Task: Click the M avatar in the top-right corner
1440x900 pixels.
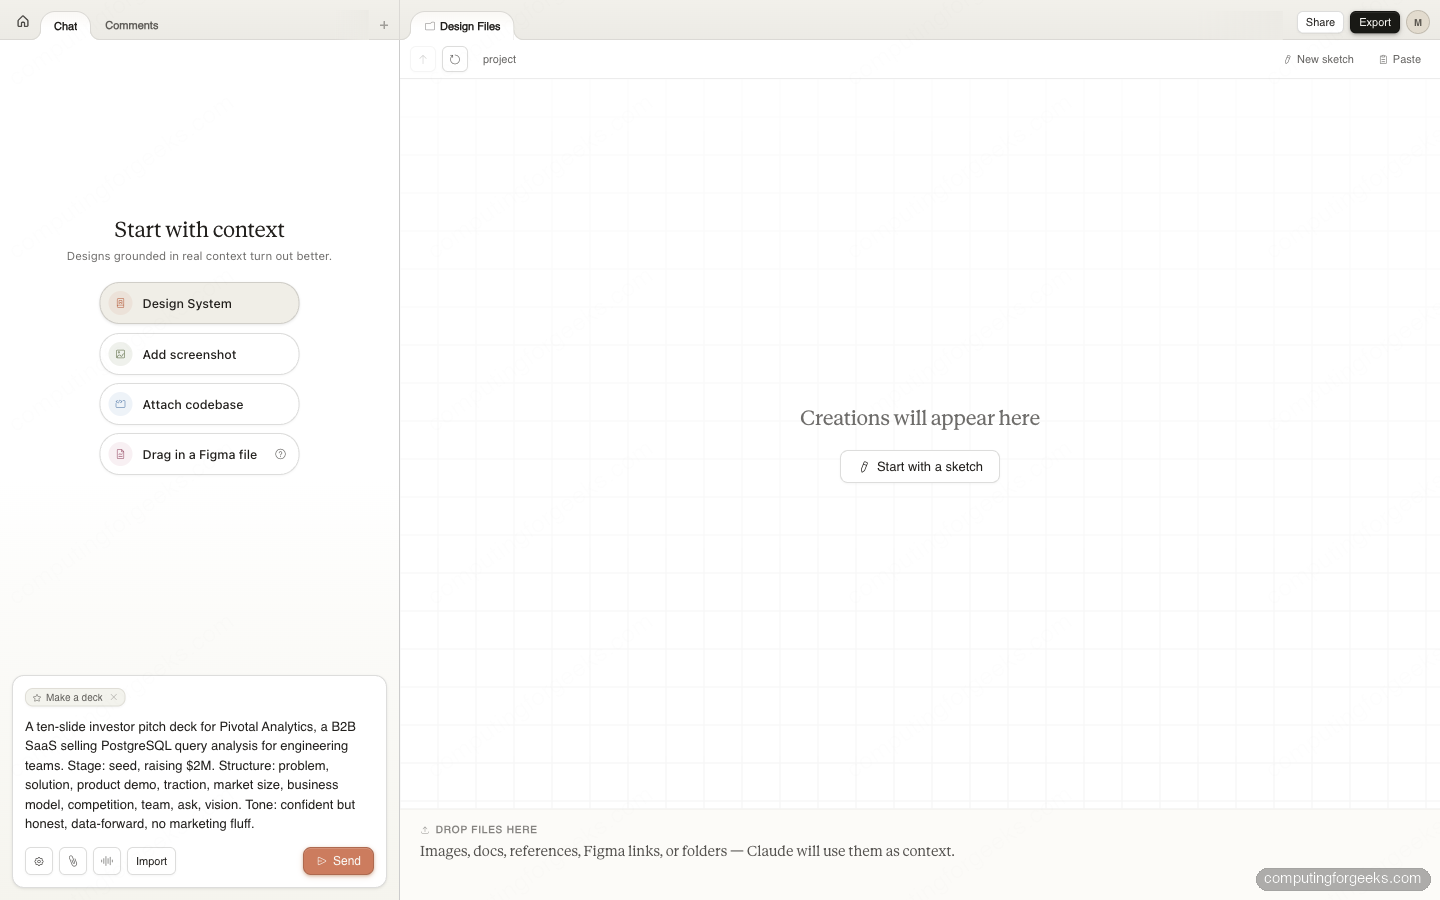Action: (1418, 22)
